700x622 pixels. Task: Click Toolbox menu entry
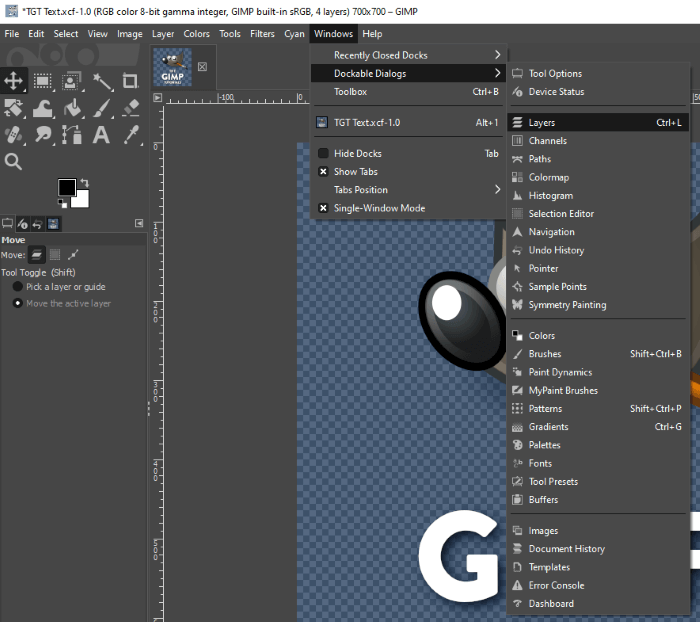(x=408, y=92)
